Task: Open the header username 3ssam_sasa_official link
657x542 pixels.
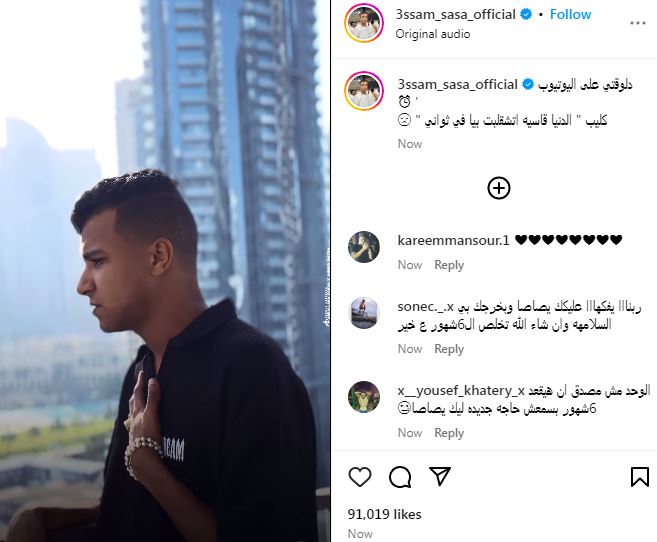Action: pos(455,14)
